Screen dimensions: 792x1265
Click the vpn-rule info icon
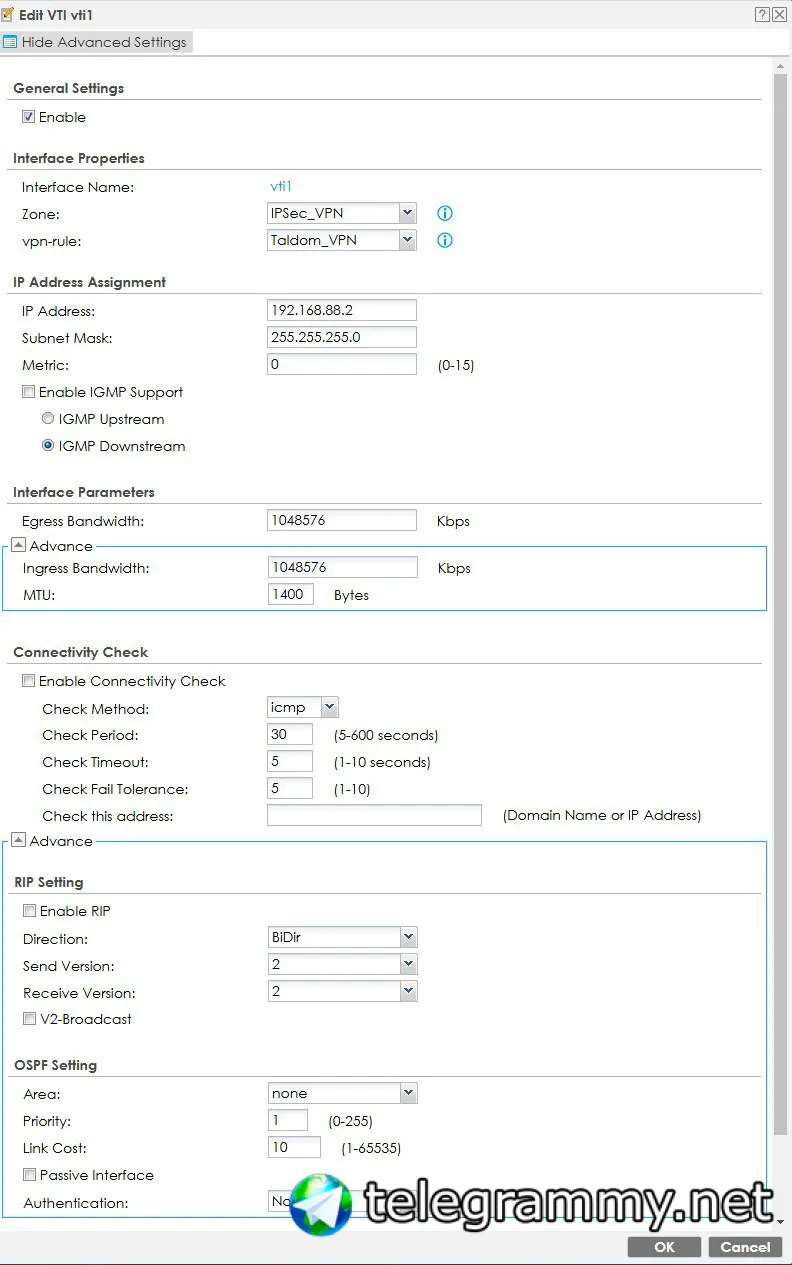(445, 240)
